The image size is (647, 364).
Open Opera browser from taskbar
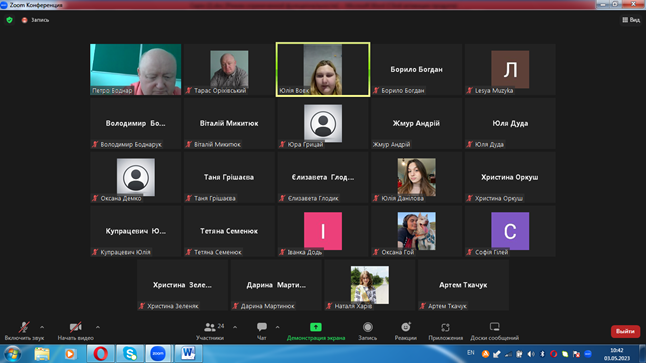click(100, 354)
